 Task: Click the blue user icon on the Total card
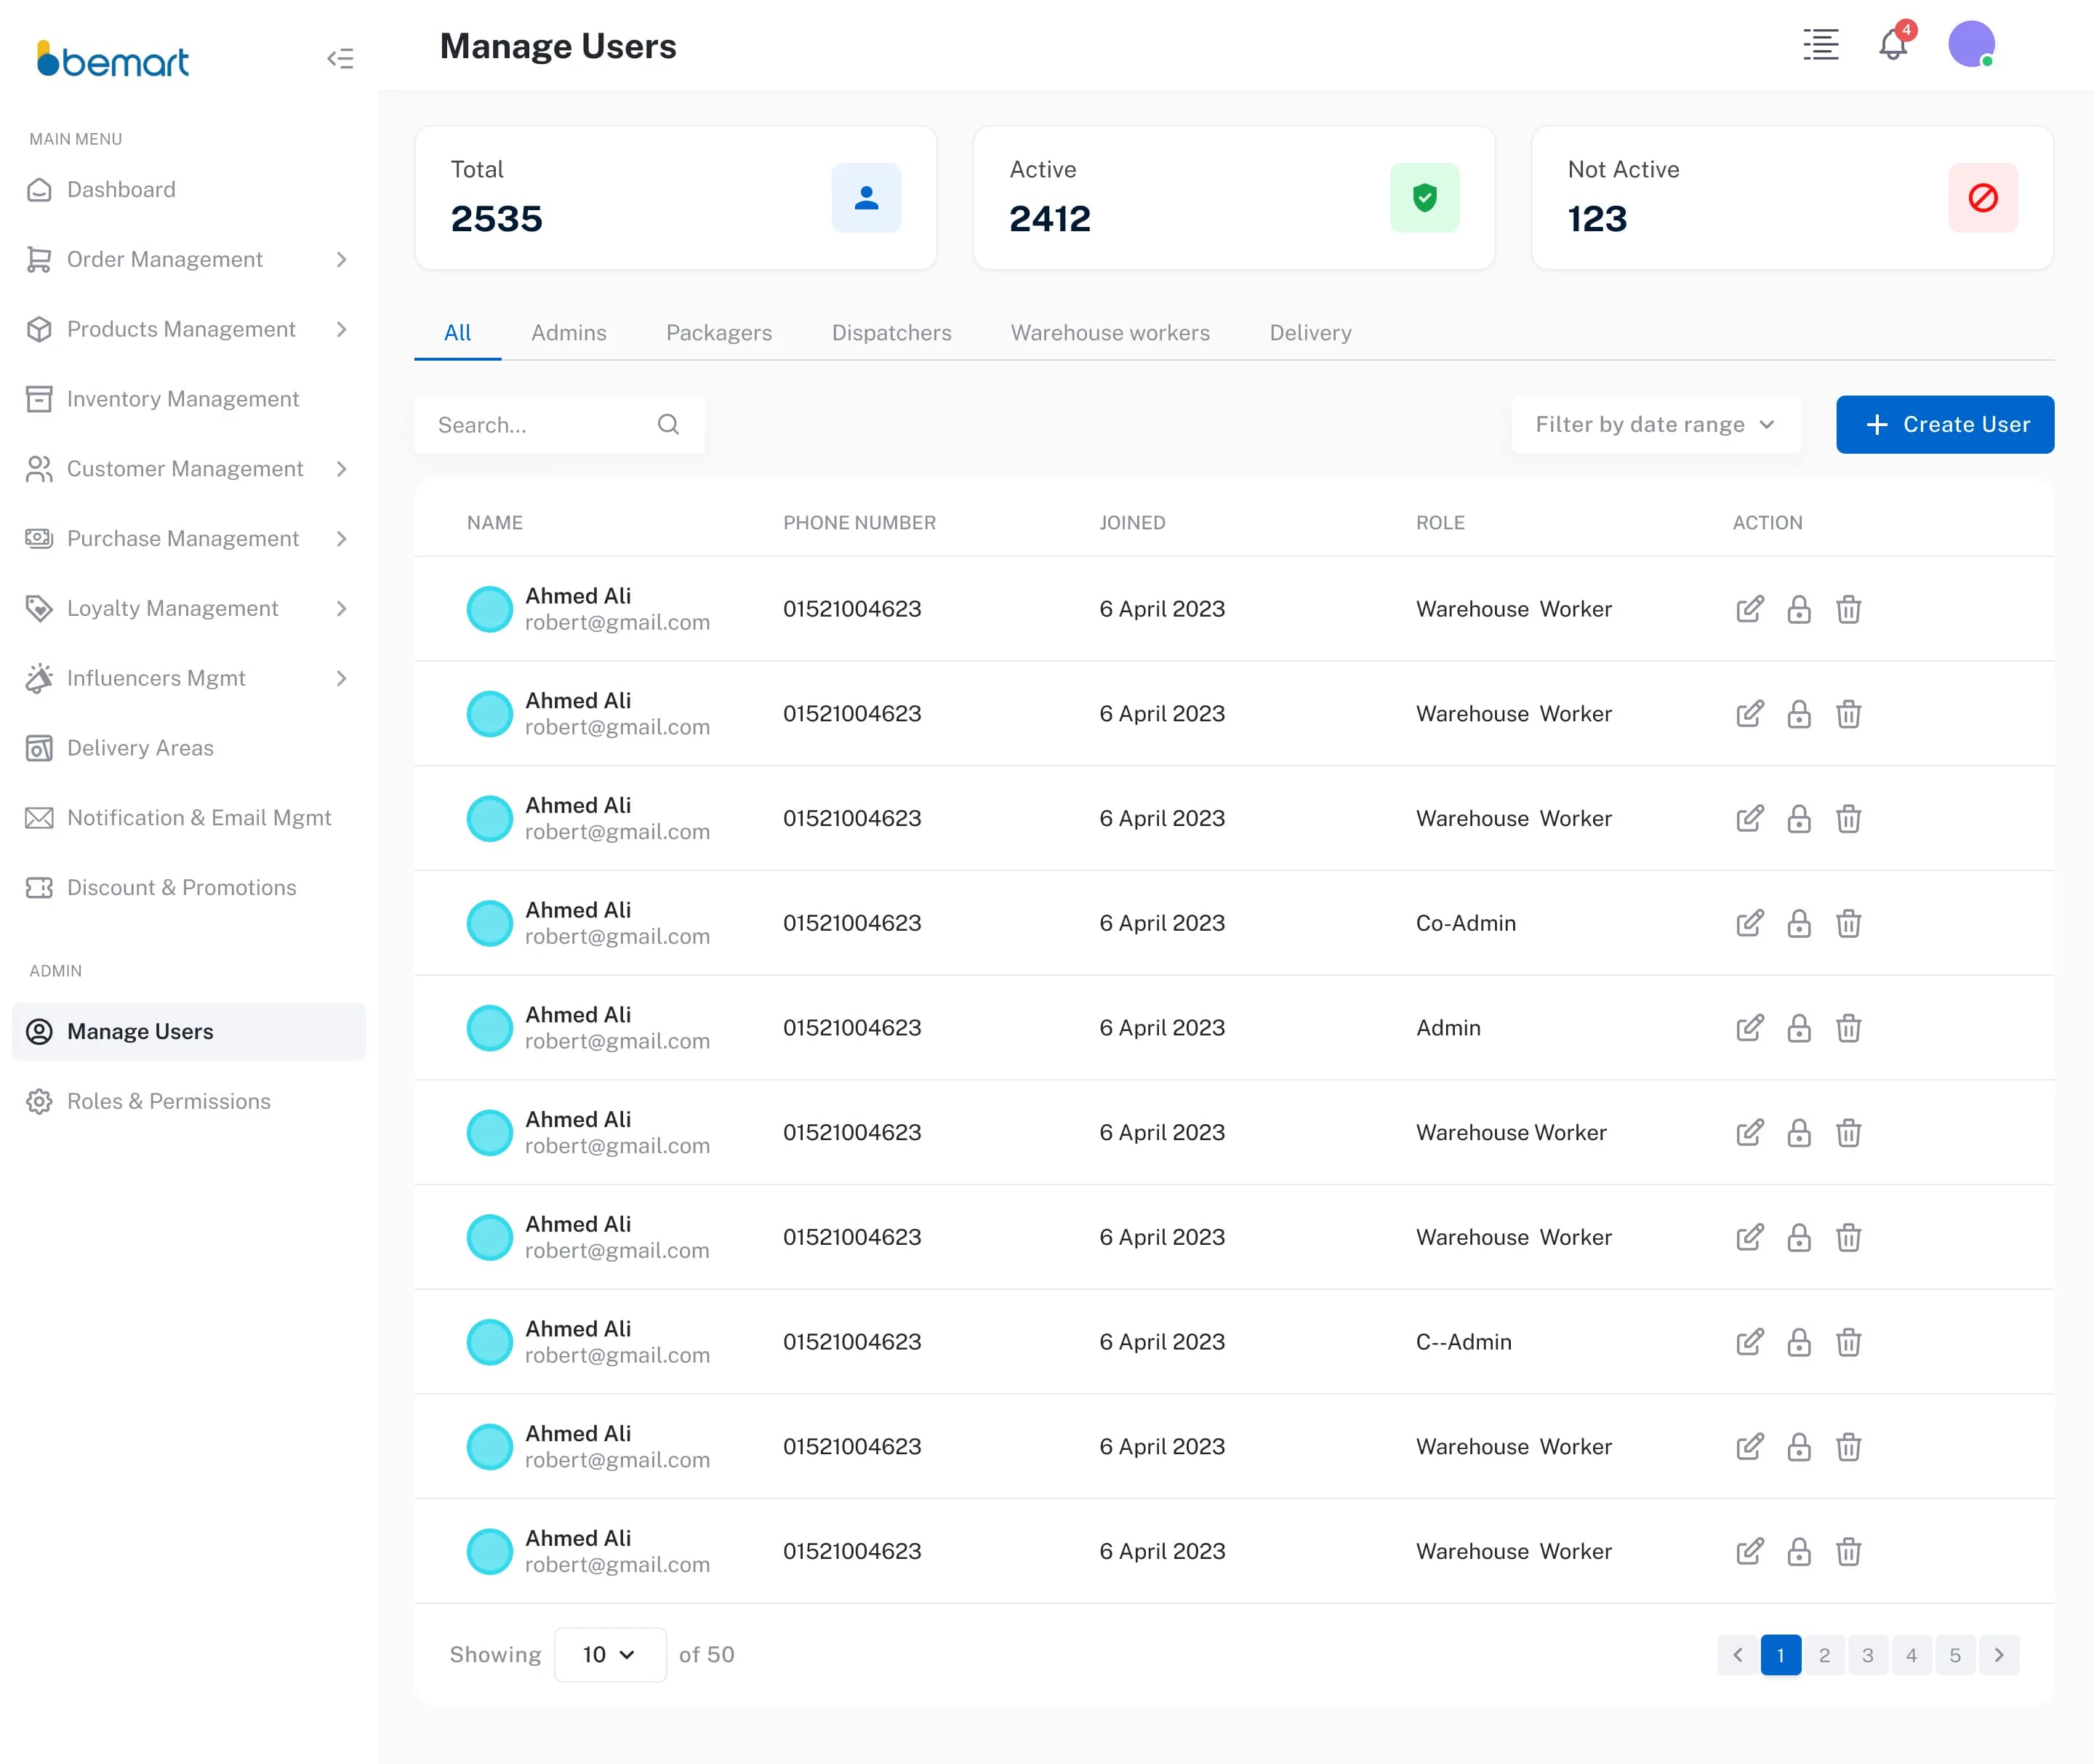pyautogui.click(x=866, y=198)
